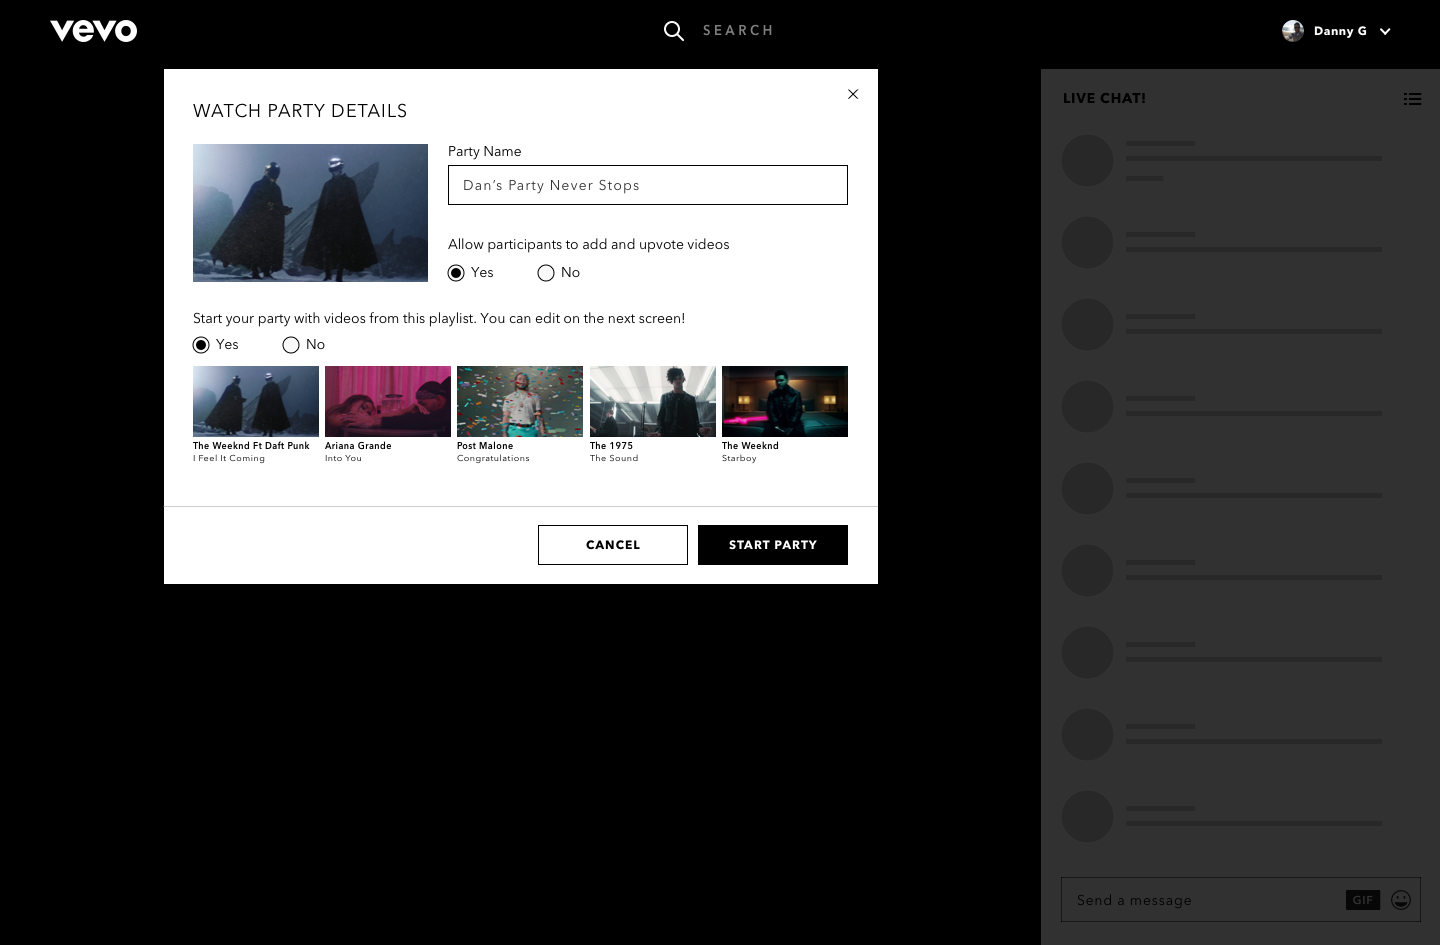Expand the Danny G account menu
Image resolution: width=1440 pixels, height=945 pixels.
click(x=1385, y=31)
